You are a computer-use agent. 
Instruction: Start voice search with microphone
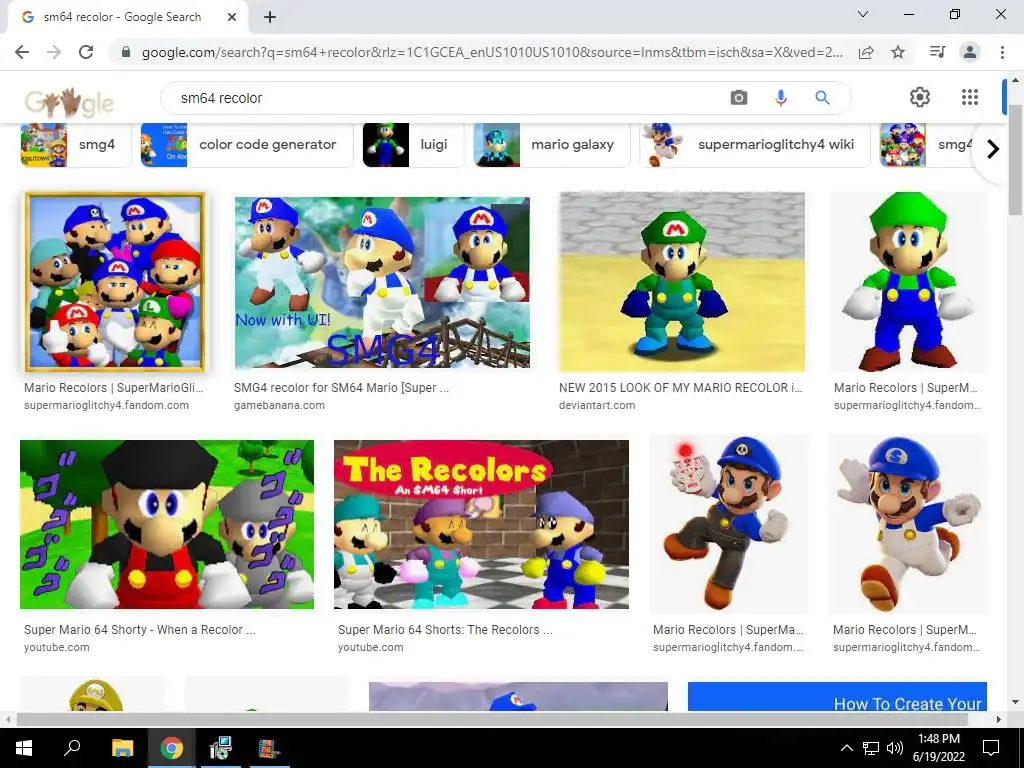(x=780, y=98)
